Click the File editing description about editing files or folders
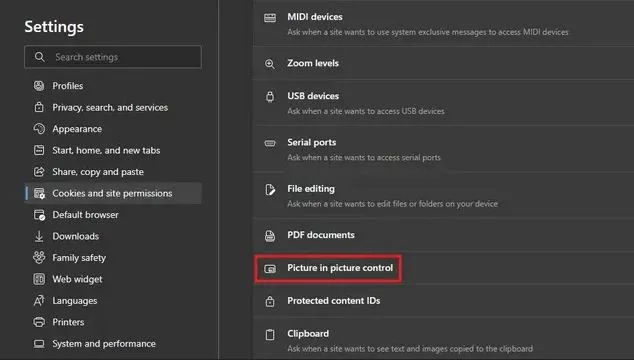 [393, 203]
